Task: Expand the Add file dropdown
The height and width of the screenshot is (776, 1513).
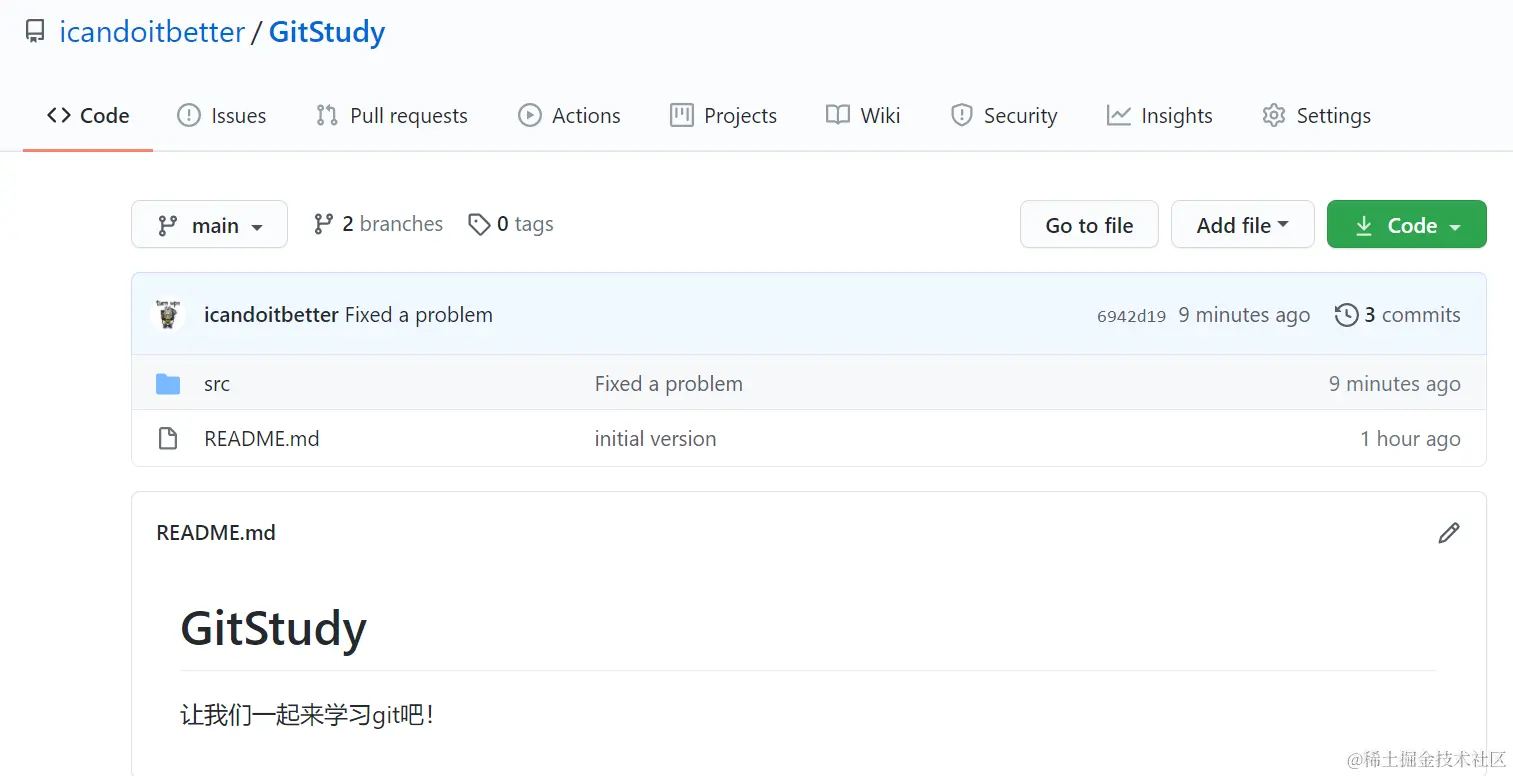Action: point(1242,225)
